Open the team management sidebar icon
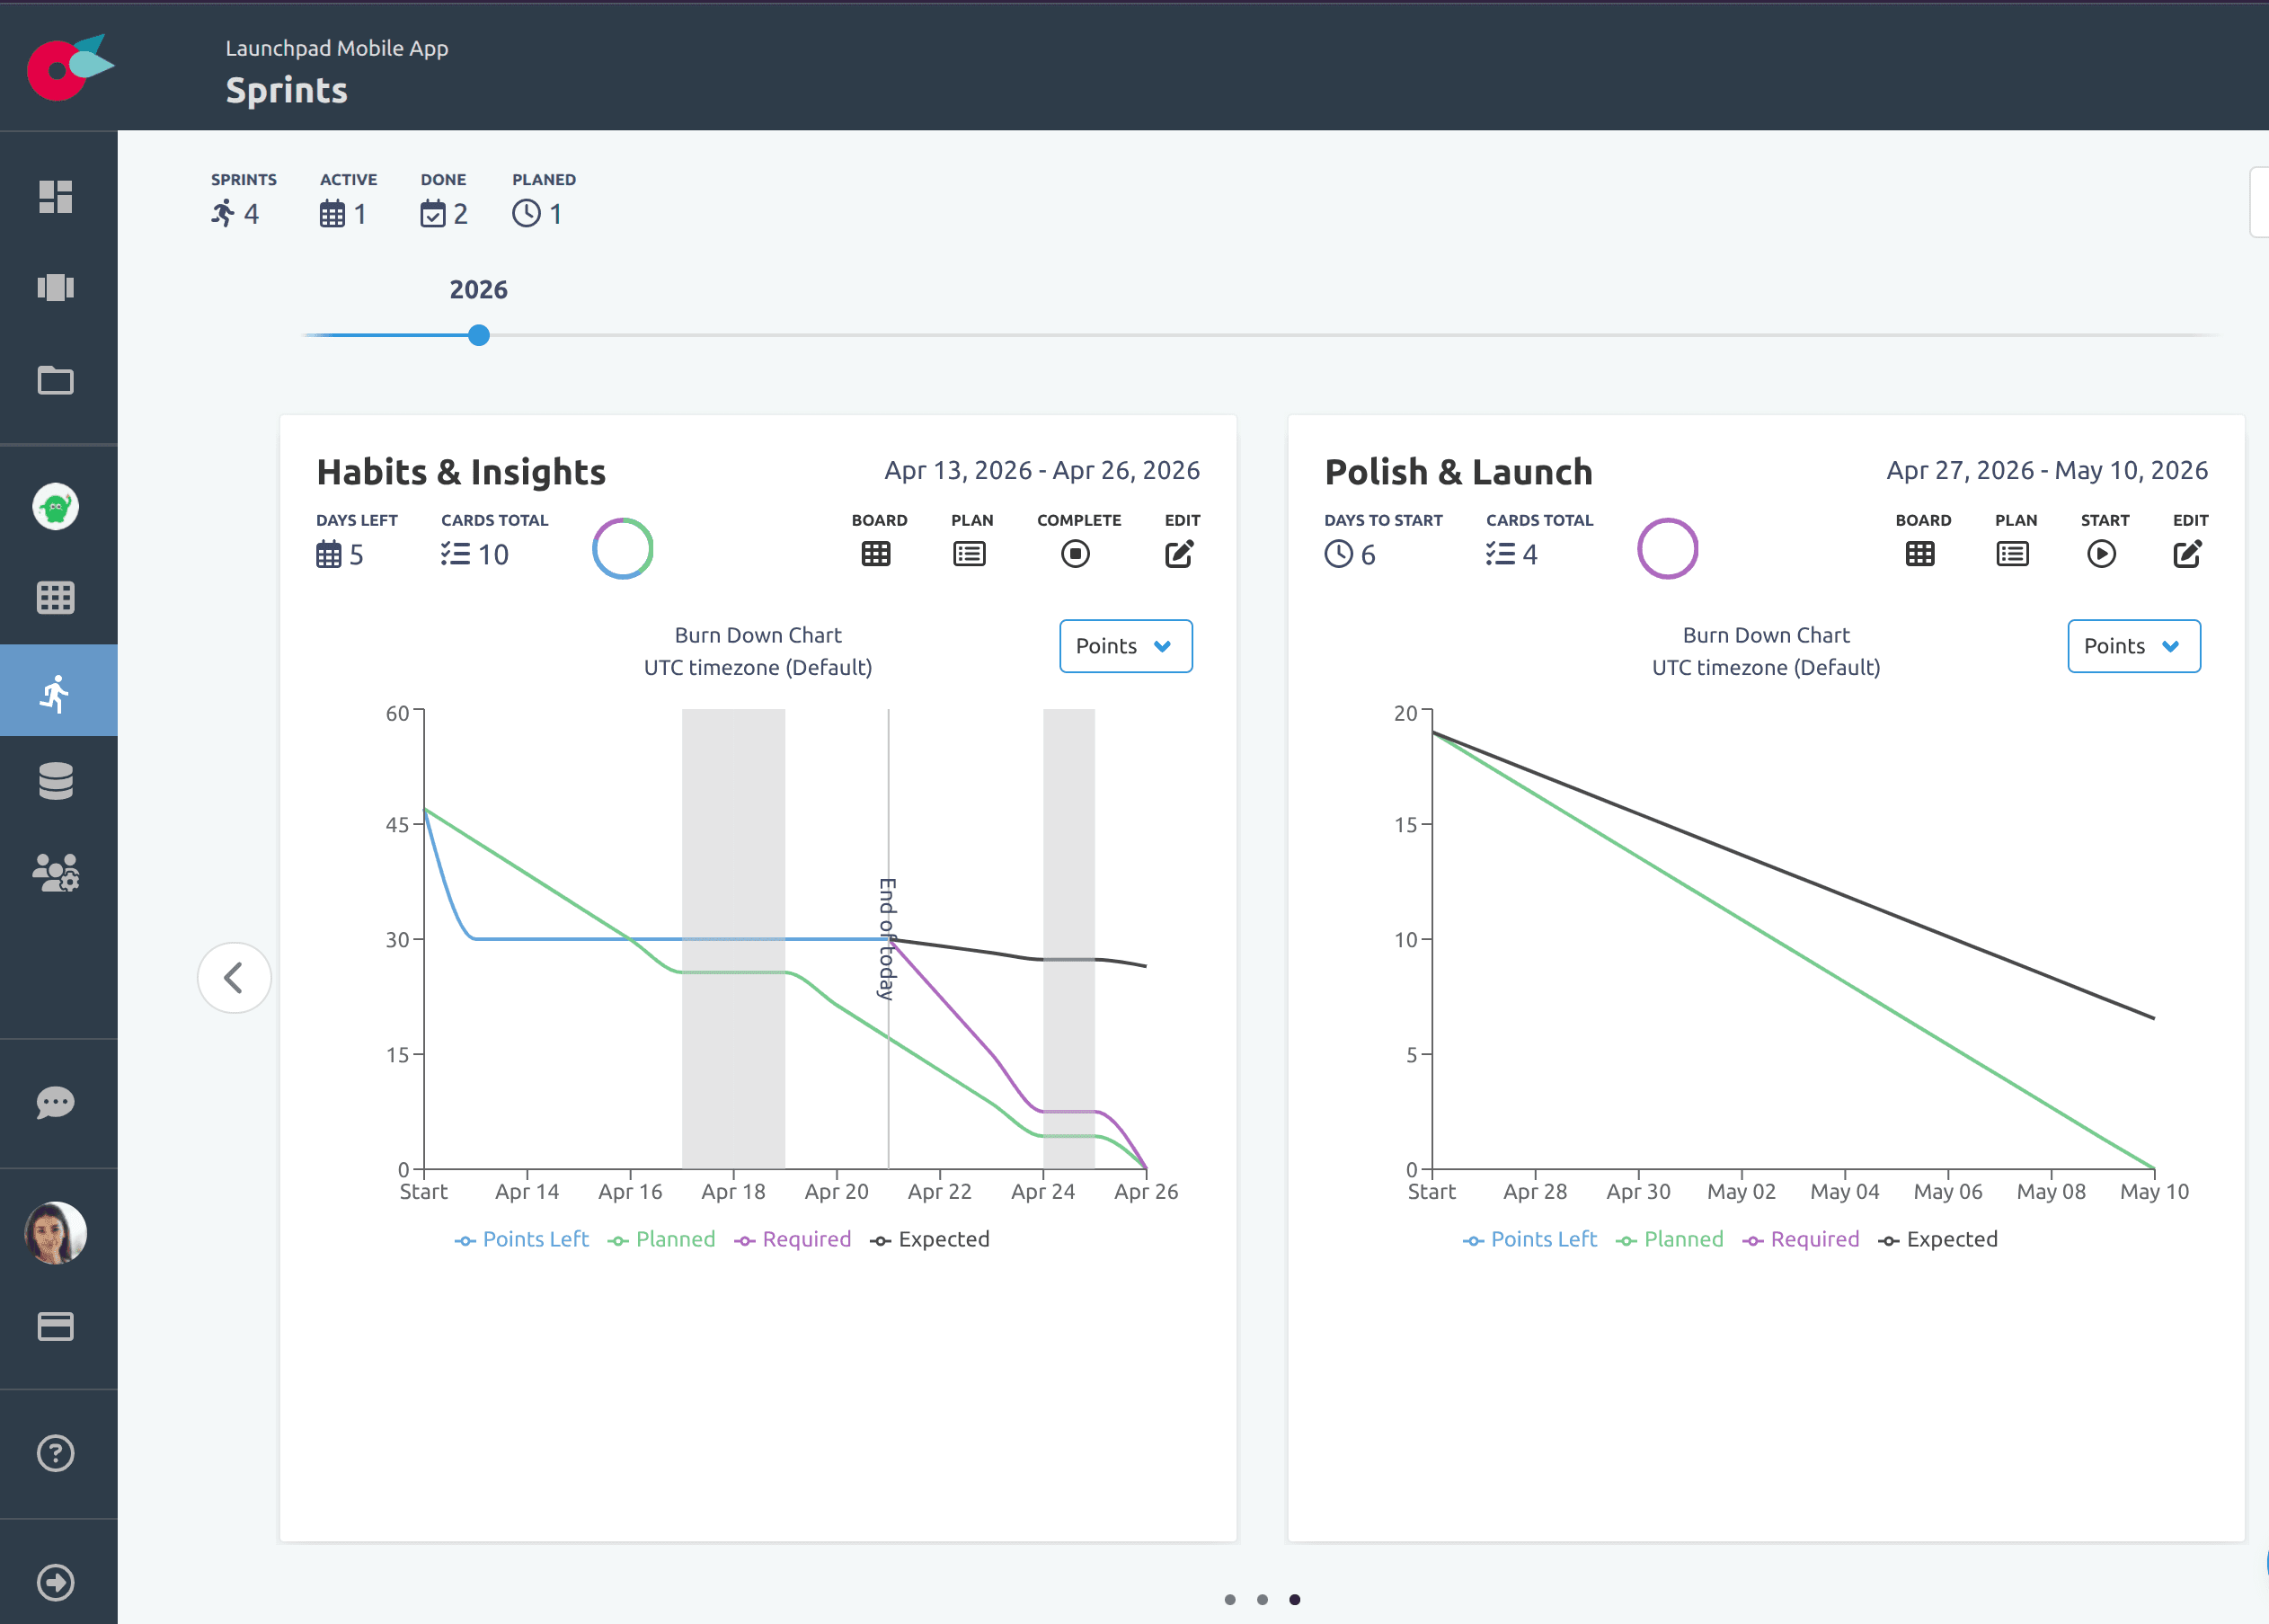 57,872
